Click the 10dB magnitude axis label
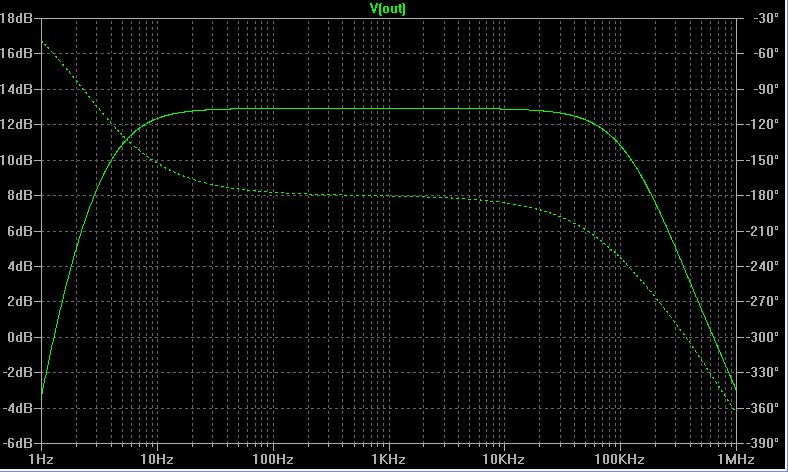This screenshot has height=472, width=788. pos(16,160)
